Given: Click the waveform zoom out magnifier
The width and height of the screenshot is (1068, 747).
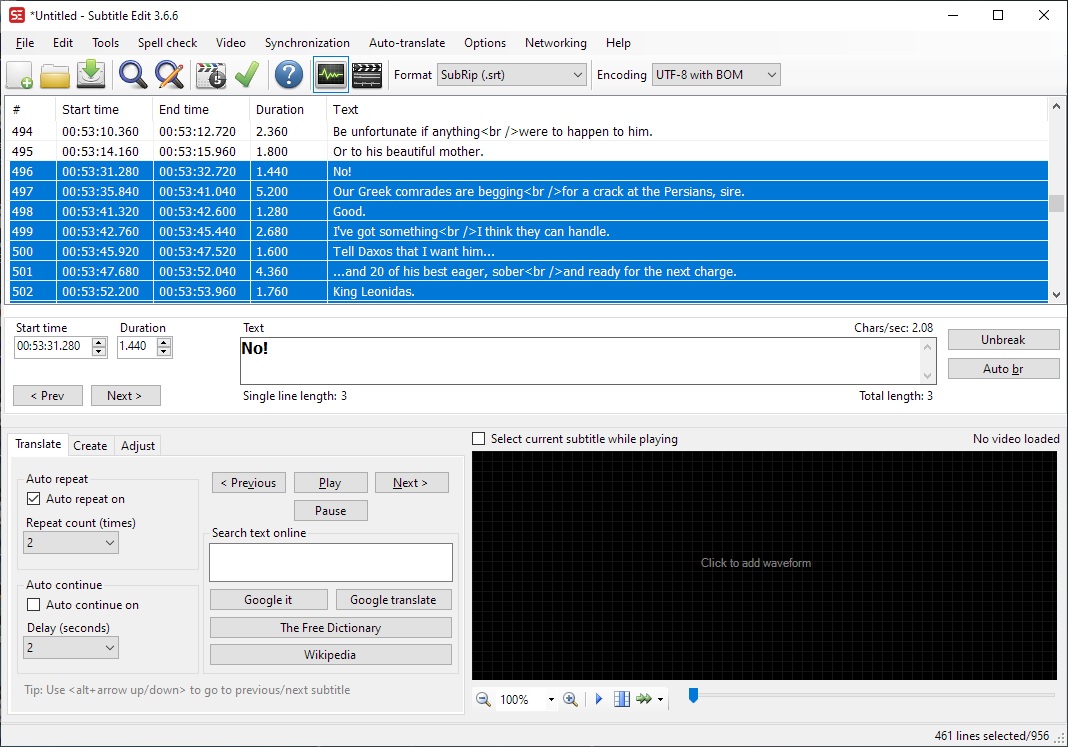Looking at the screenshot, I should 483,699.
